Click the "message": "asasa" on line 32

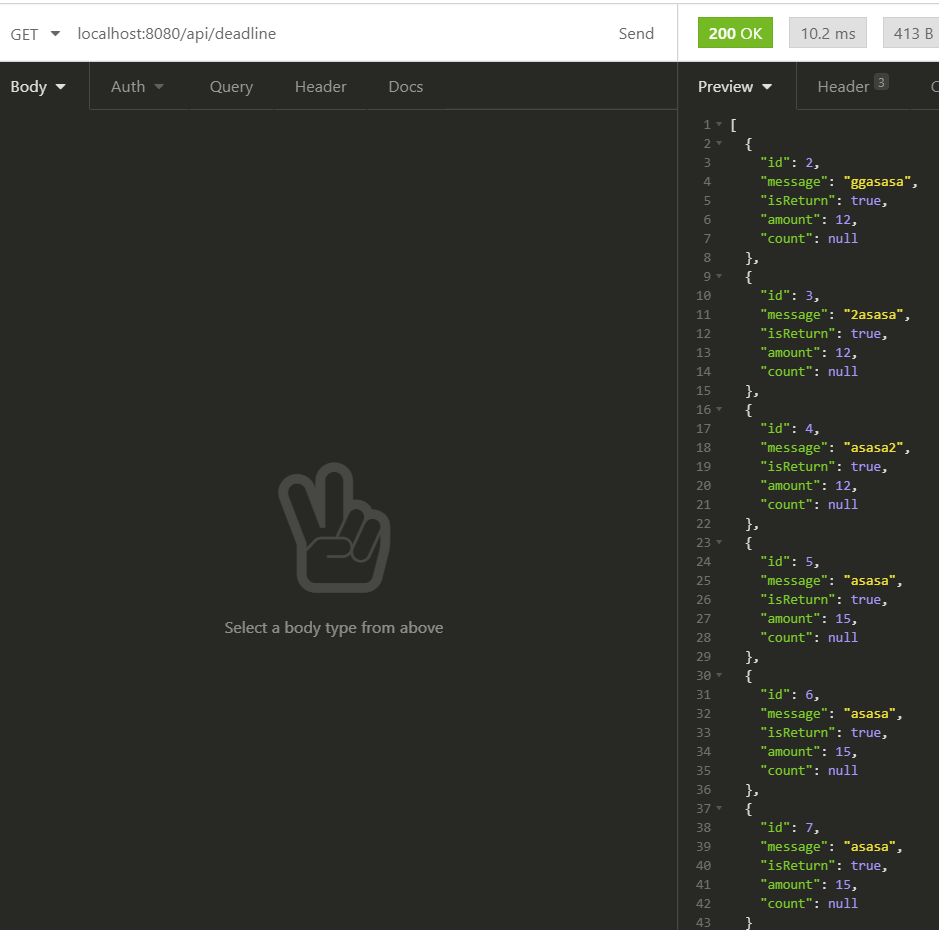[x=831, y=713]
